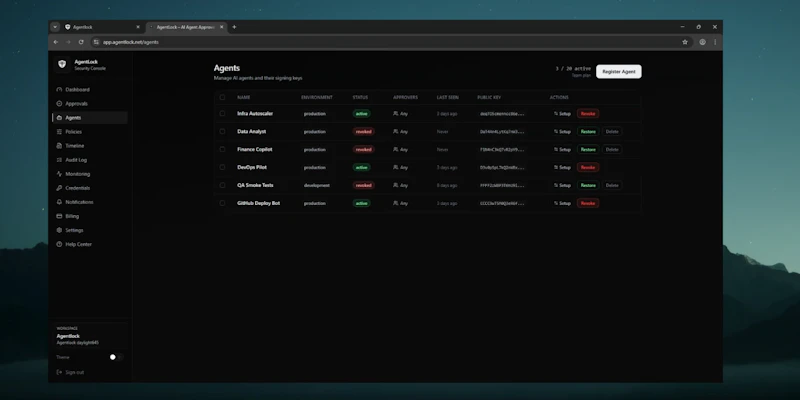Delete the Data Analyst agent
Viewport: 800px width, 400px height.
612,132
